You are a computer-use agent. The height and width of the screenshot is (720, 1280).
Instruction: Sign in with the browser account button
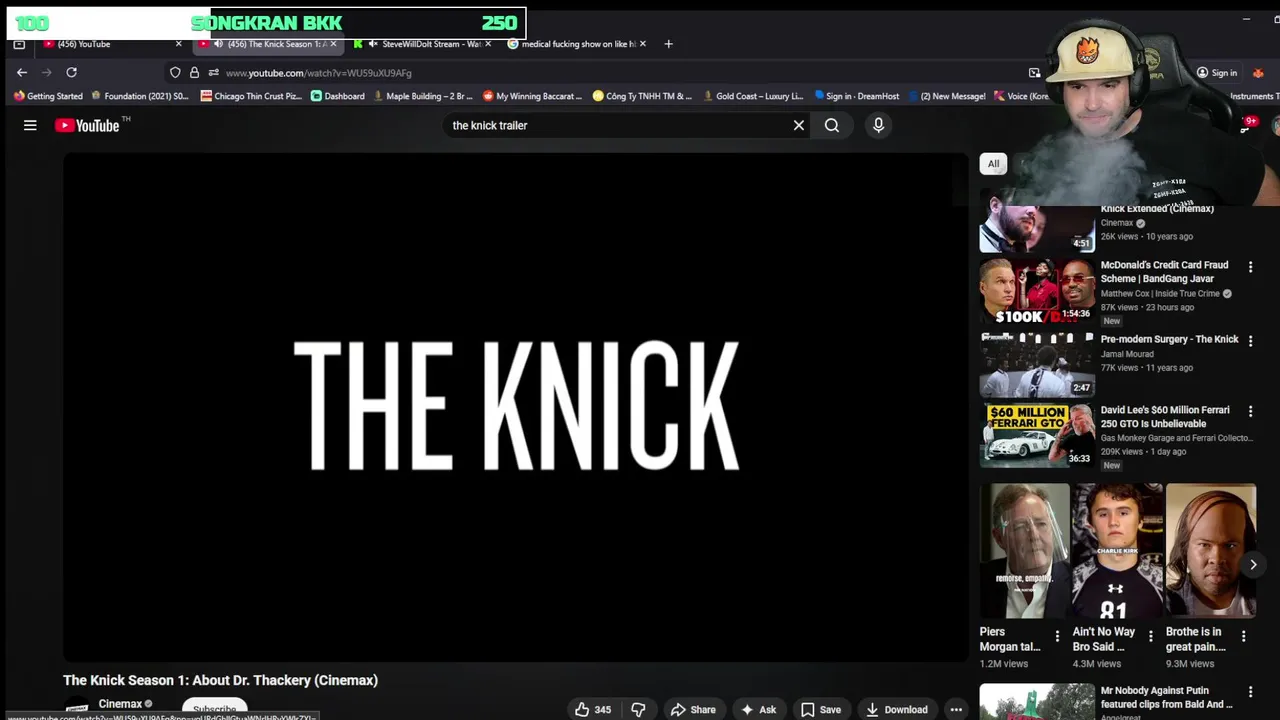(x=1216, y=72)
